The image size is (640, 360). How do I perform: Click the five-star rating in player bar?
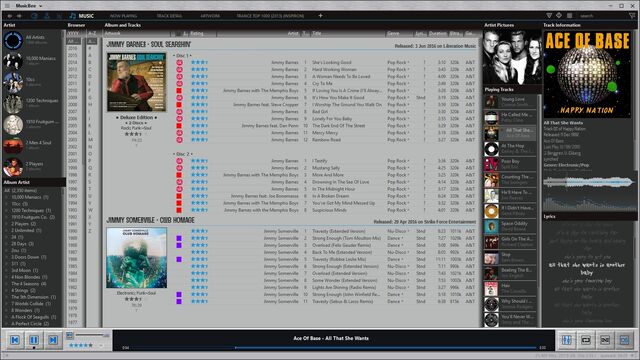click(x=80, y=345)
